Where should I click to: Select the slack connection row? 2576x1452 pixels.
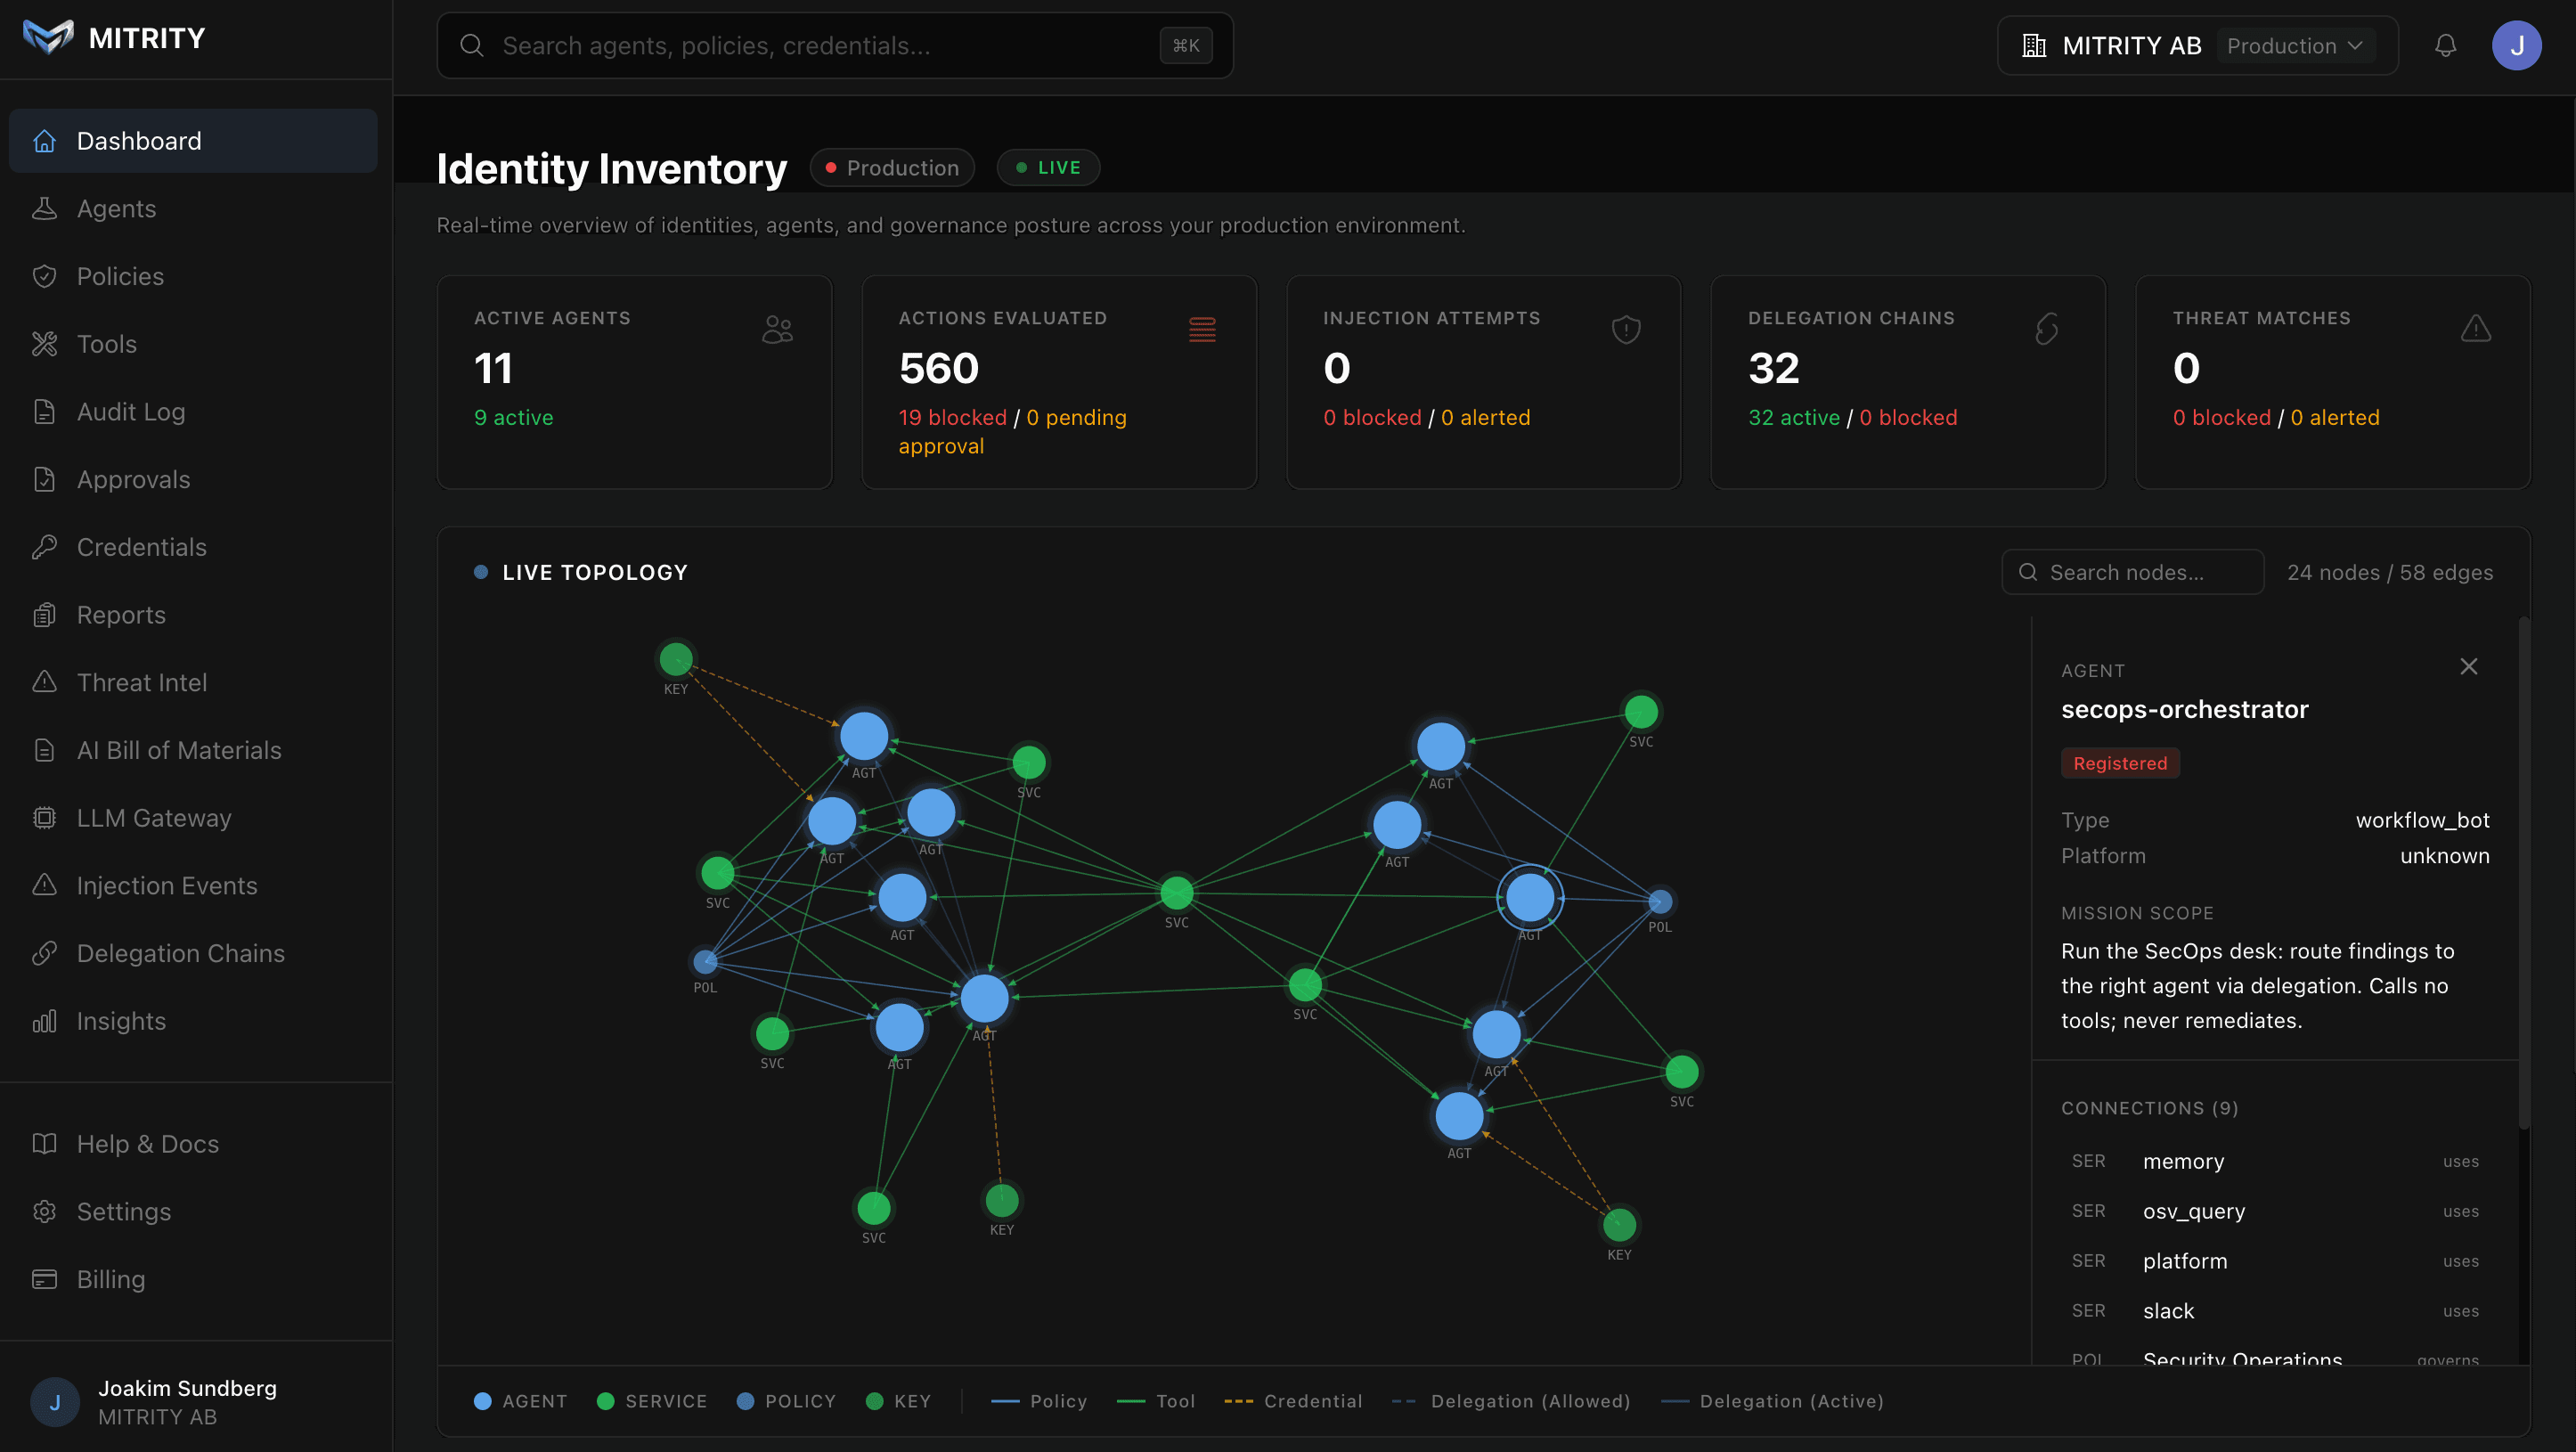point(2275,1311)
